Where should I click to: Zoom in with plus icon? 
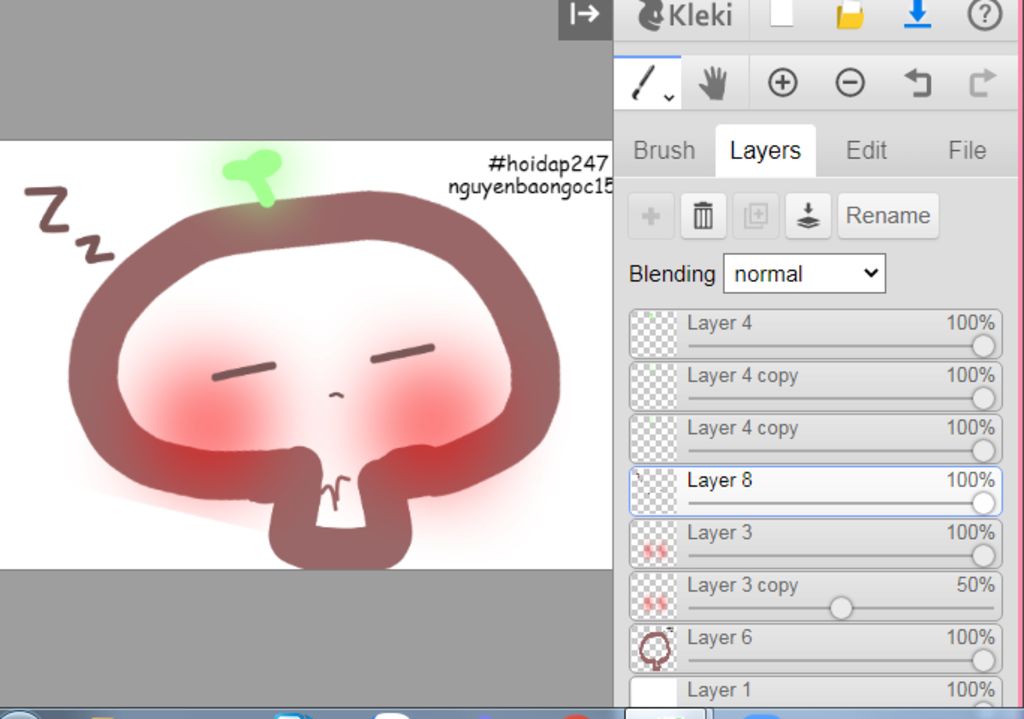(x=782, y=83)
